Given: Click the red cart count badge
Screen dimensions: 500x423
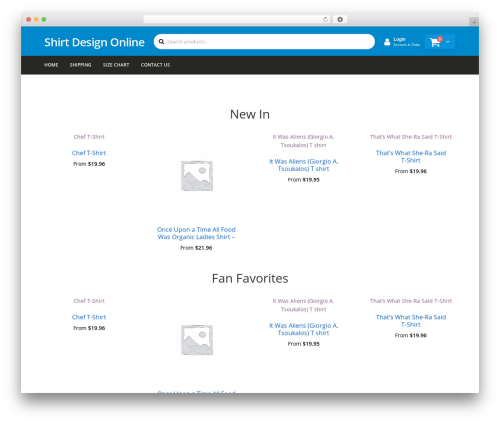Looking at the screenshot, I should 440,39.
